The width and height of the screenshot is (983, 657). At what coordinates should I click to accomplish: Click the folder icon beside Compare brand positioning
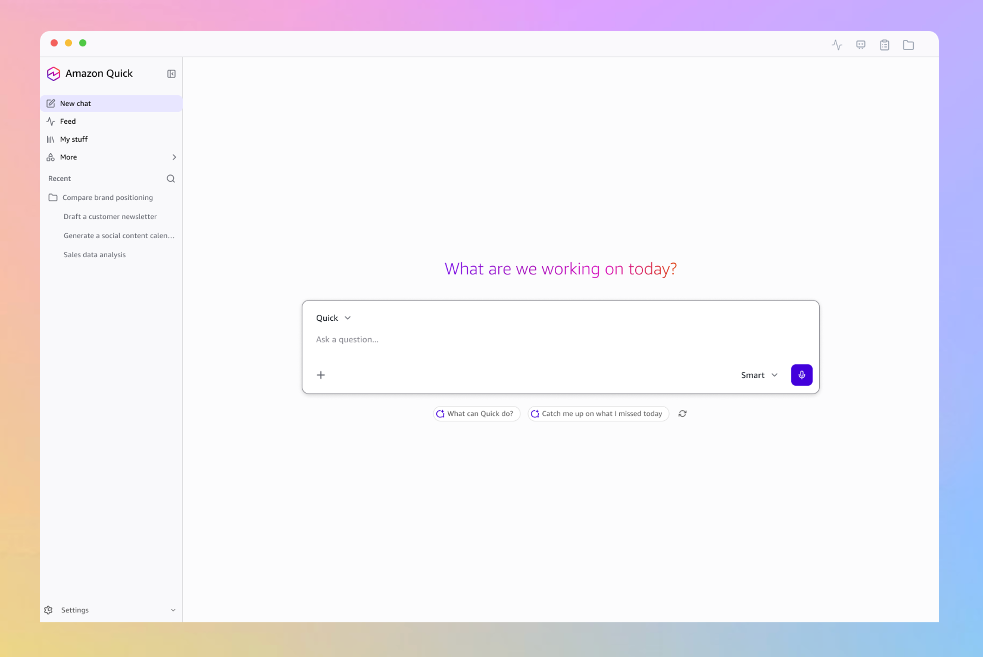pos(53,197)
